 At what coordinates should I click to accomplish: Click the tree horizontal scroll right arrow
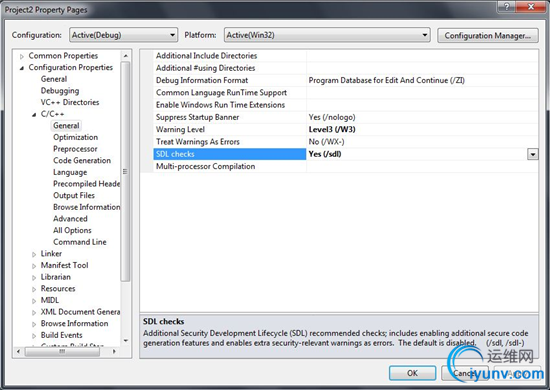[114, 351]
